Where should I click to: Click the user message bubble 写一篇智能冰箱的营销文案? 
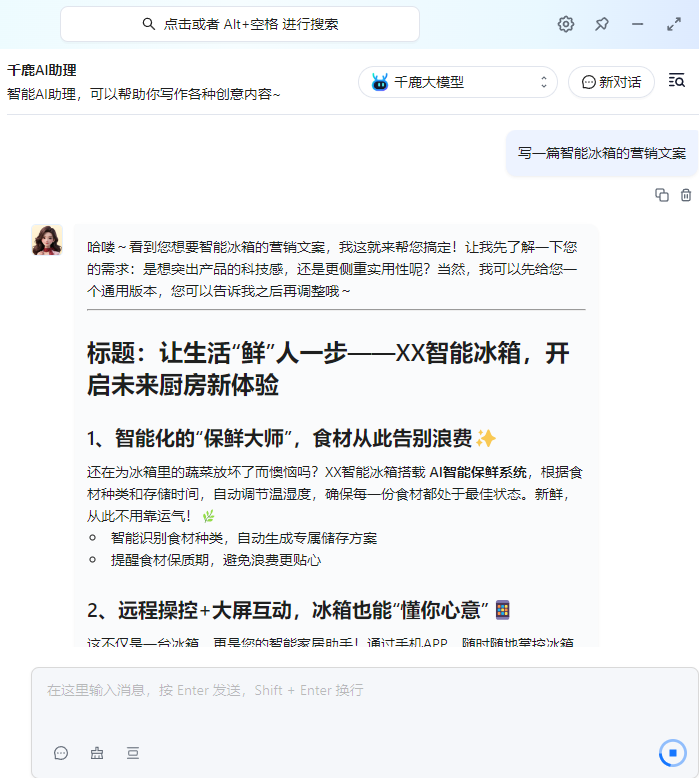tap(601, 153)
